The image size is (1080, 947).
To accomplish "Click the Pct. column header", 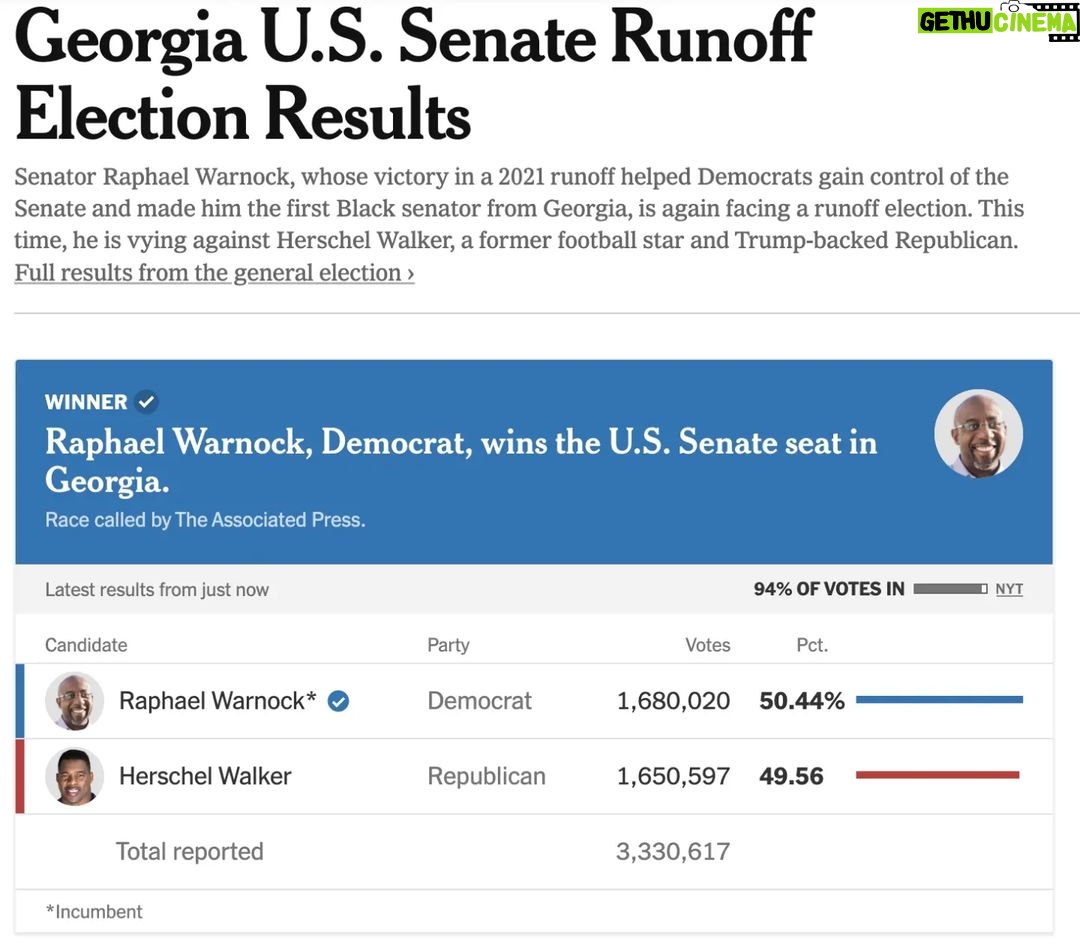I will [812, 645].
